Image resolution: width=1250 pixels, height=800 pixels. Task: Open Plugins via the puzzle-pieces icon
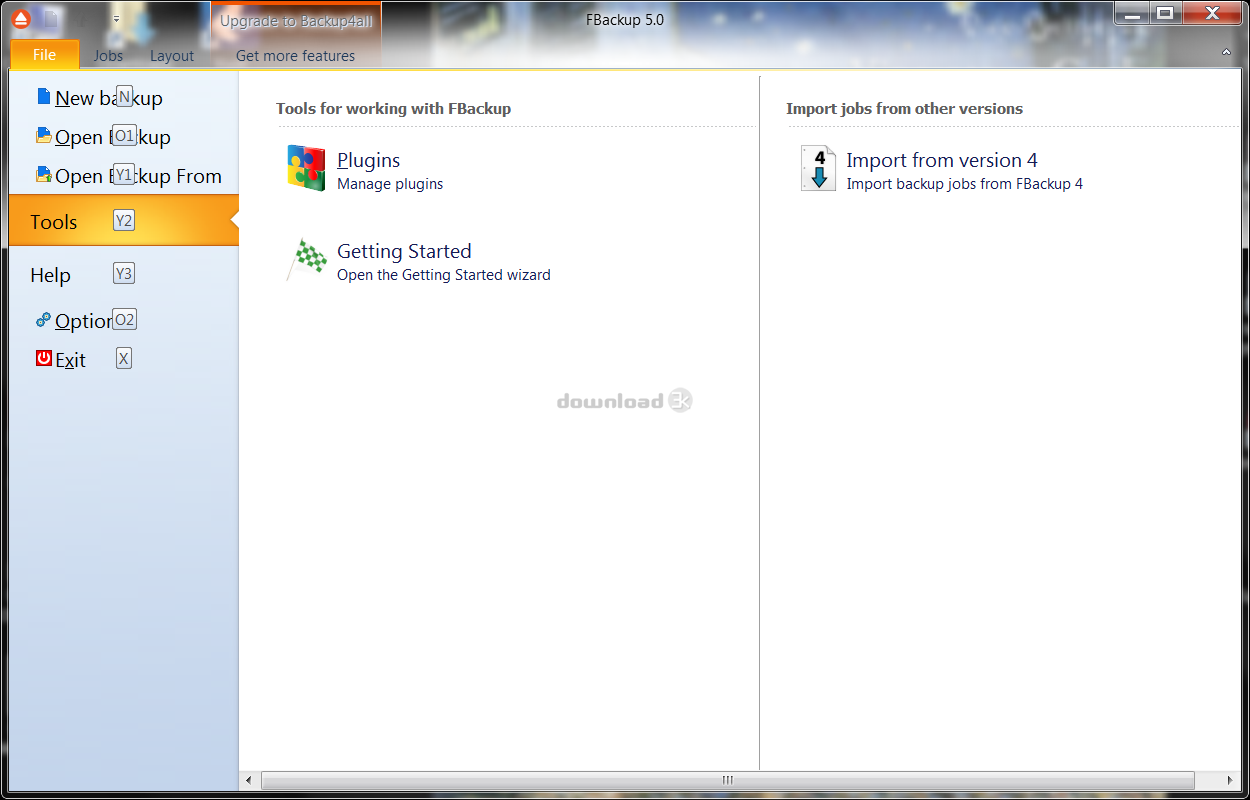306,167
